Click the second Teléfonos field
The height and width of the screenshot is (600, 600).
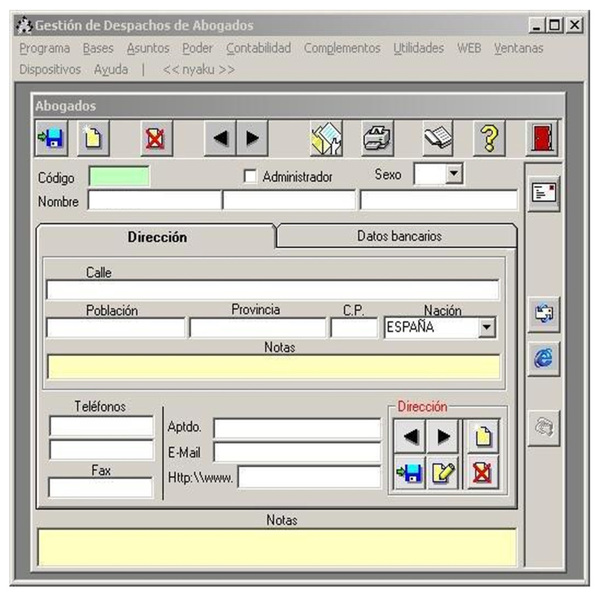point(101,450)
